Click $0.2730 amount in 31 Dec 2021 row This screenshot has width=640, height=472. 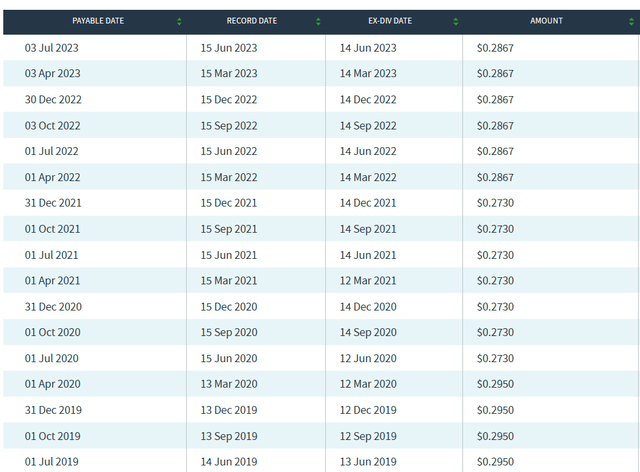pos(495,203)
